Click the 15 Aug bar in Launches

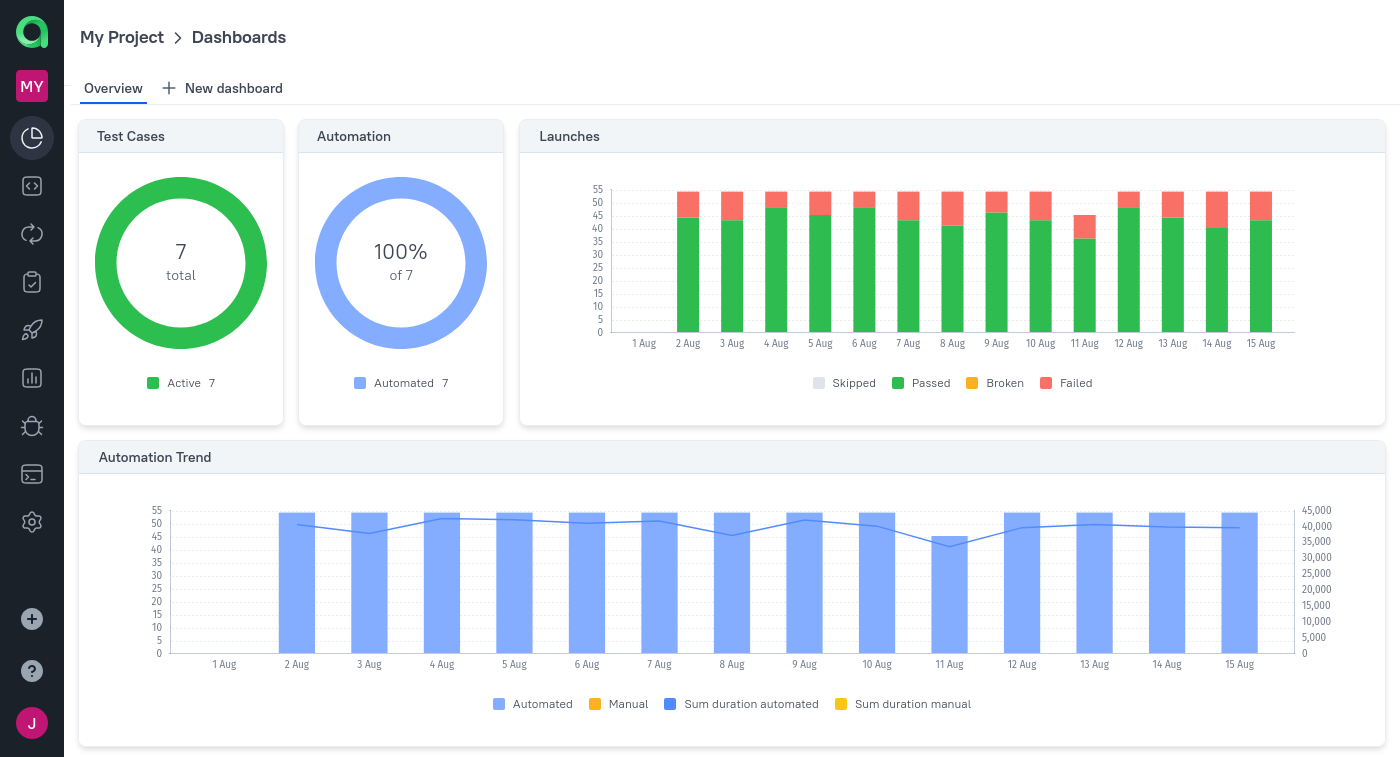click(x=1260, y=262)
